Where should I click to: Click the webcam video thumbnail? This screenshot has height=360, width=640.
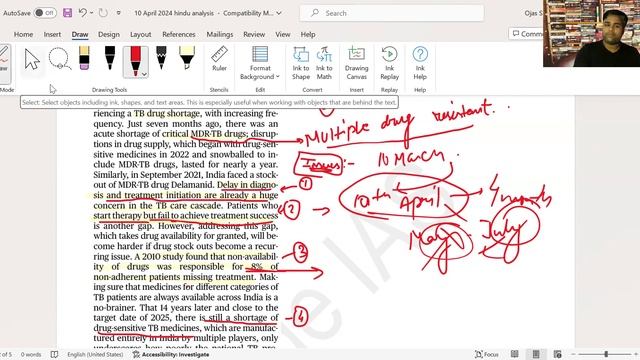591,33
